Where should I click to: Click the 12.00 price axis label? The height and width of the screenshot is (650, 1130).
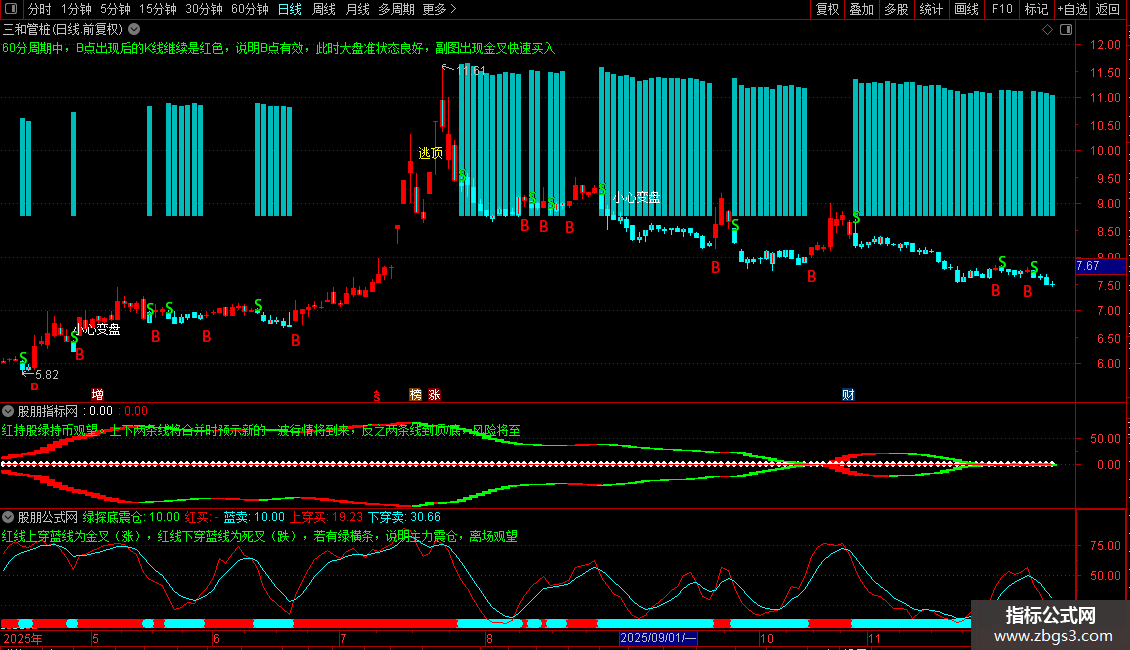(x=1105, y=45)
